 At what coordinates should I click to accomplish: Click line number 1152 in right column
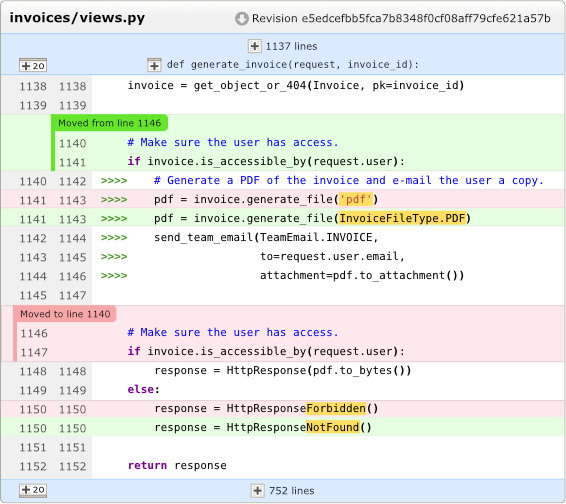tap(73, 466)
